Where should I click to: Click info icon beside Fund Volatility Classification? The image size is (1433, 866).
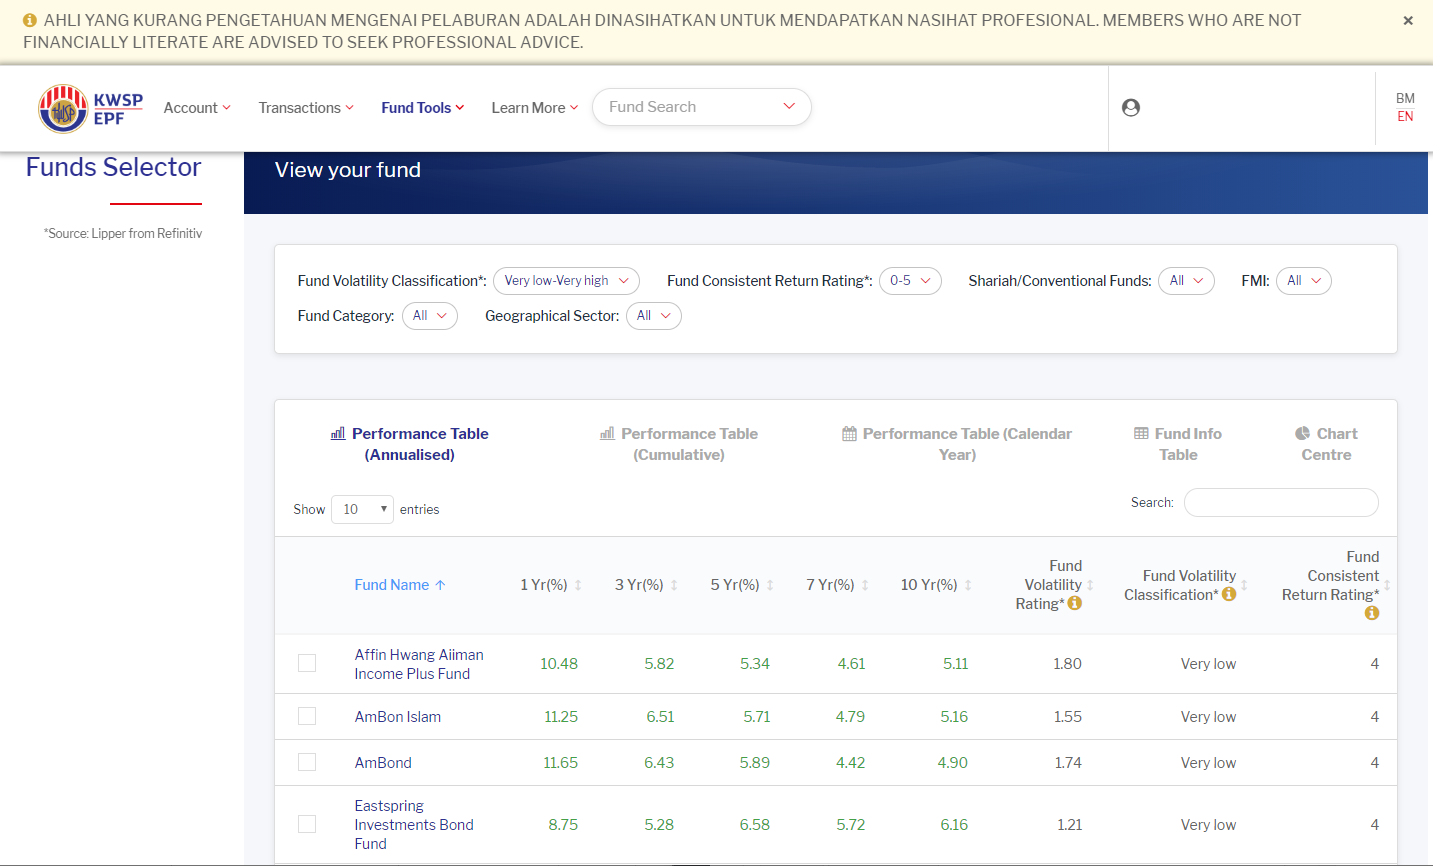click(x=1229, y=594)
